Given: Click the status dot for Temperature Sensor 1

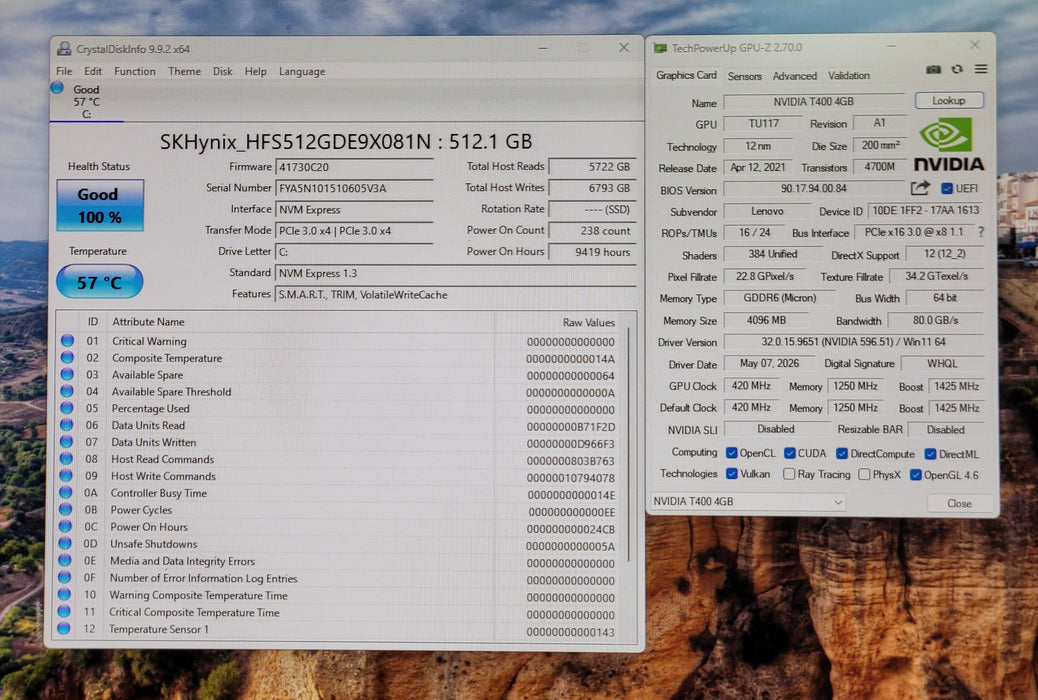Looking at the screenshot, I should [x=64, y=628].
